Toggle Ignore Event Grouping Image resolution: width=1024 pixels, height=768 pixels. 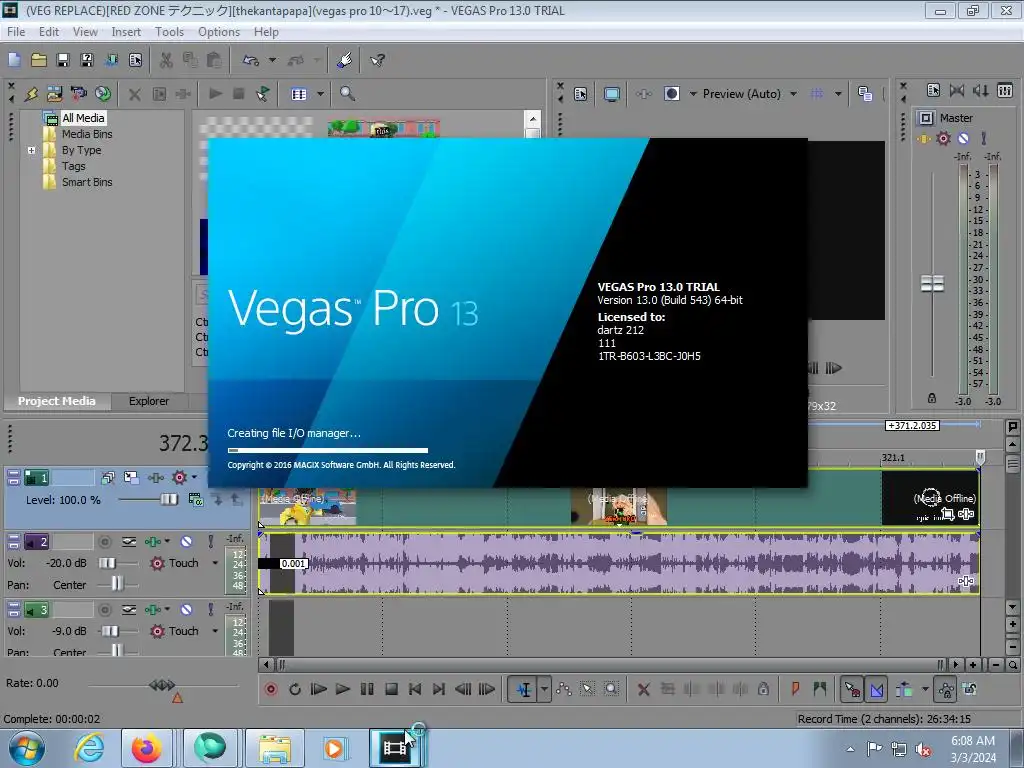[x=970, y=689]
